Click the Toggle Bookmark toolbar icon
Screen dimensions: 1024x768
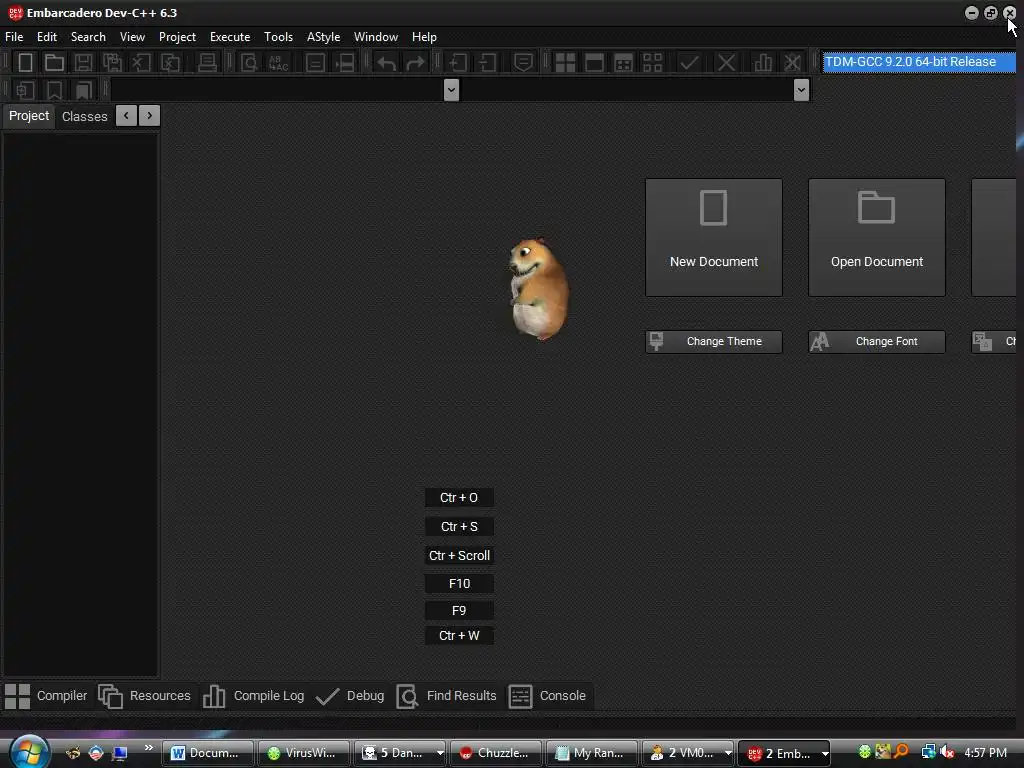54,90
